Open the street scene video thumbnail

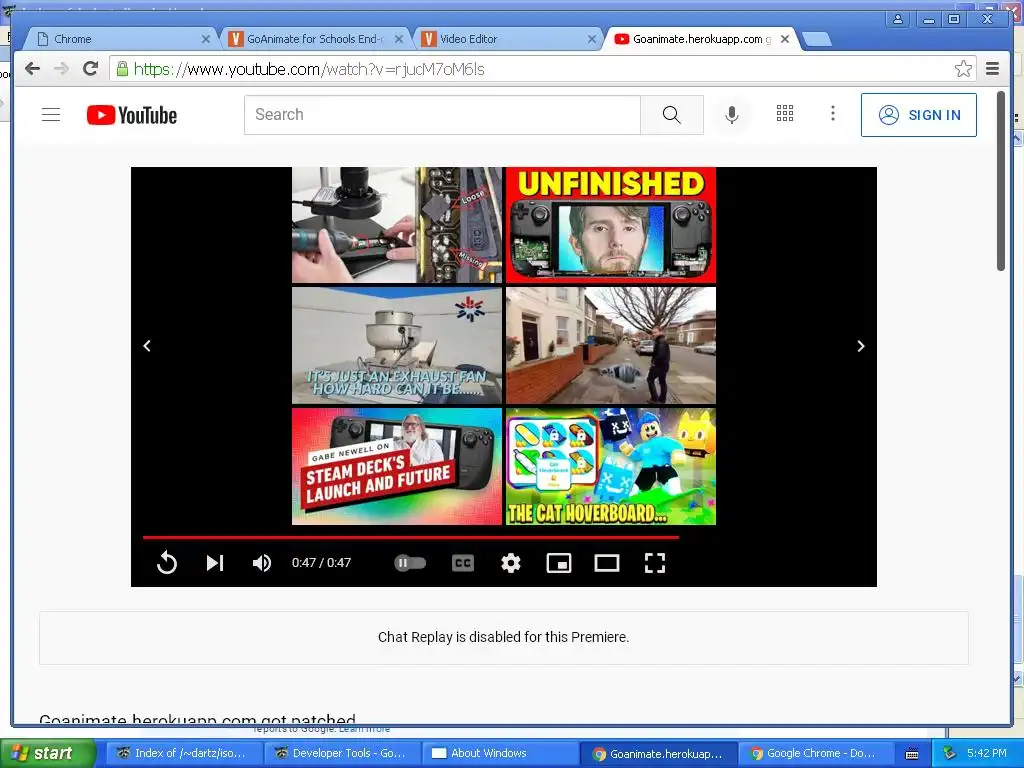coord(611,345)
